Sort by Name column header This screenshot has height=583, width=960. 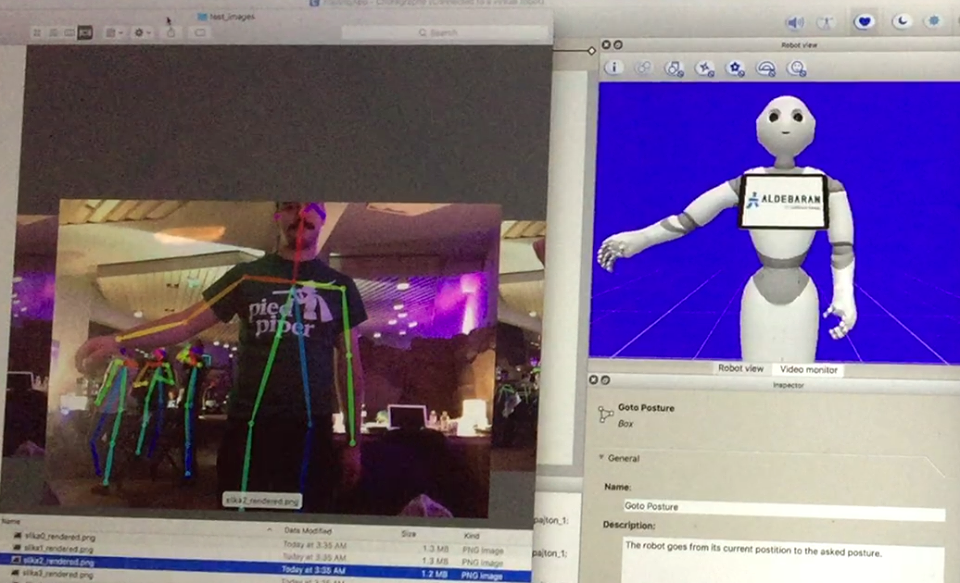10,522
